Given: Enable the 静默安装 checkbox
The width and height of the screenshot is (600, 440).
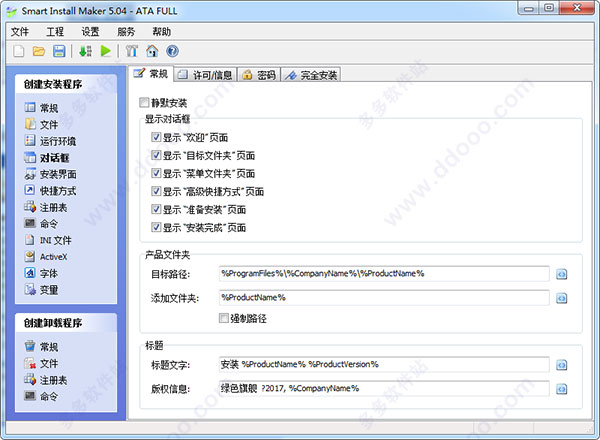Looking at the screenshot, I should click(x=144, y=102).
